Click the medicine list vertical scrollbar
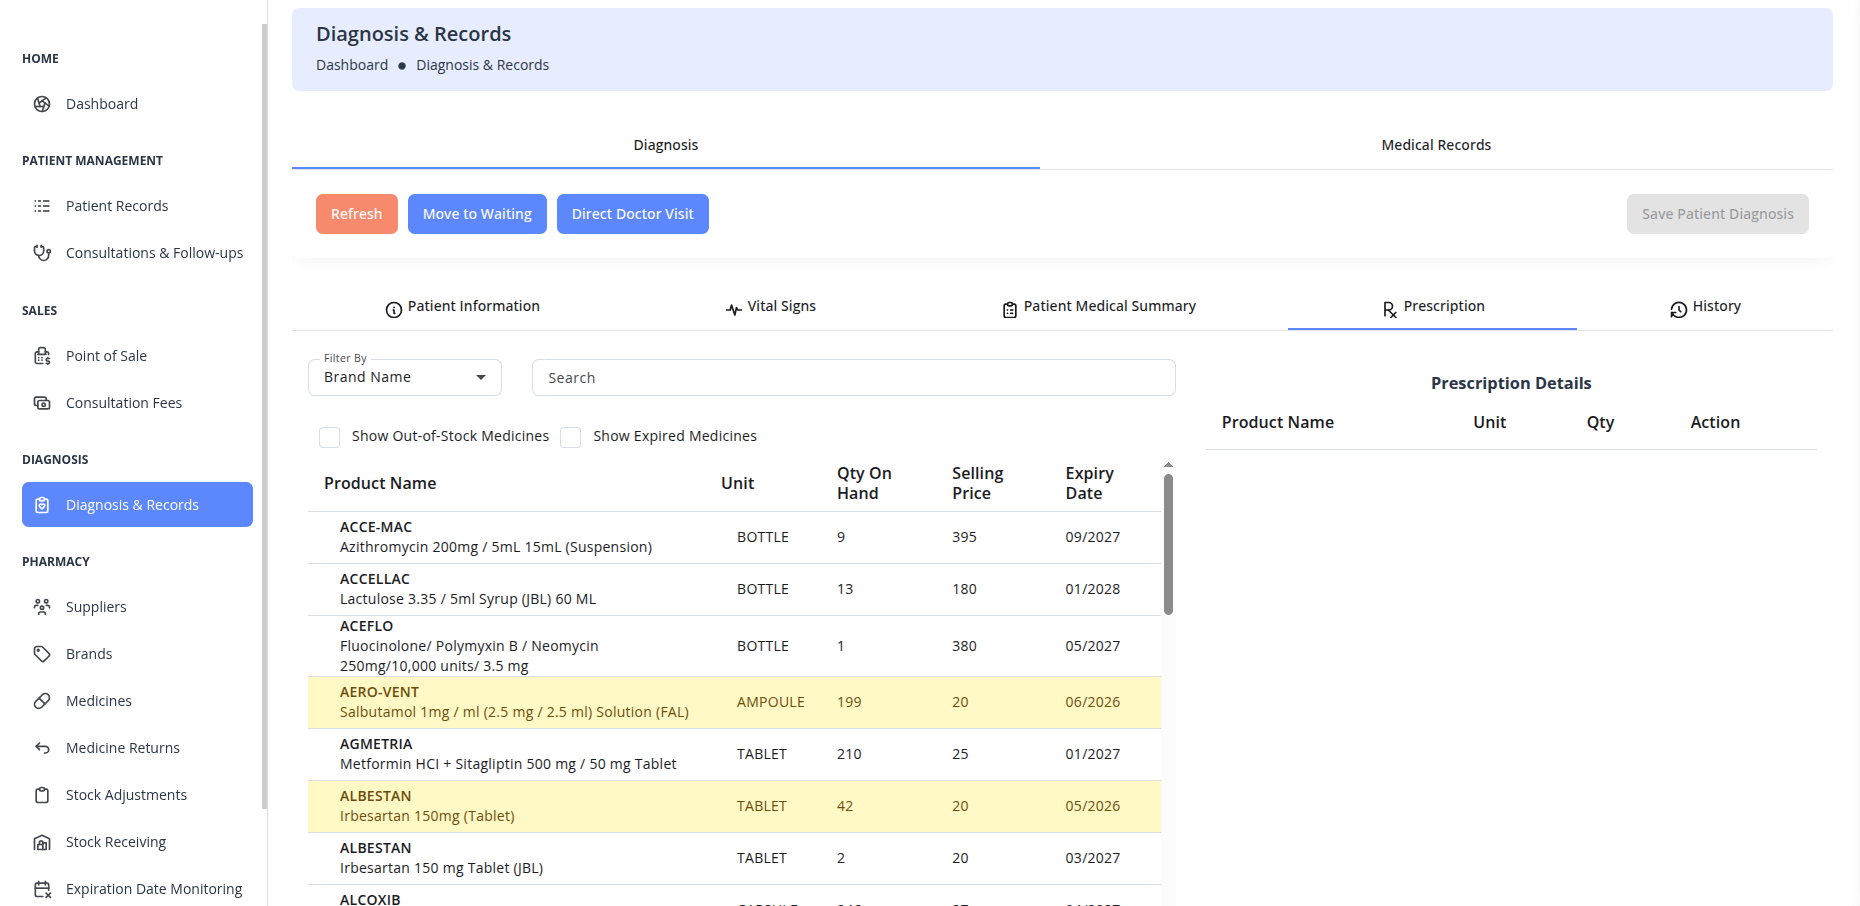Image resolution: width=1860 pixels, height=906 pixels. coord(1168,545)
